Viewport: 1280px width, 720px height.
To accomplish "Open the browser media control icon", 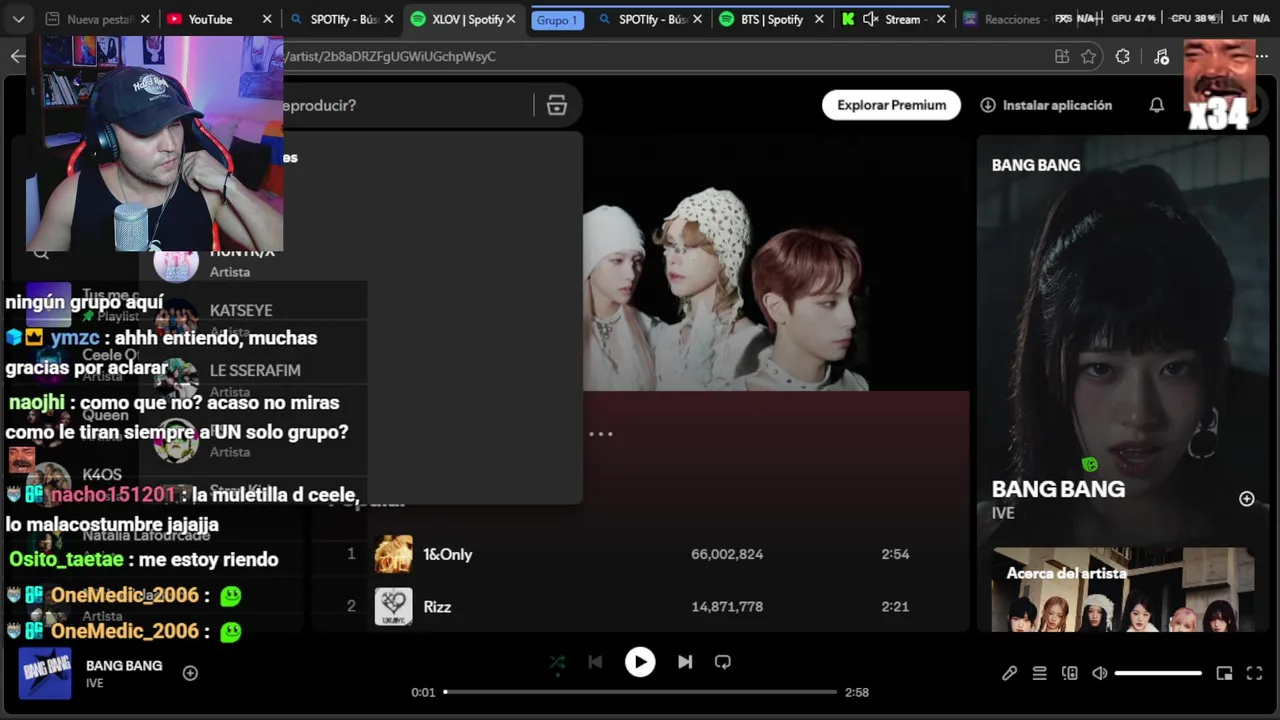I will pos(1161,57).
